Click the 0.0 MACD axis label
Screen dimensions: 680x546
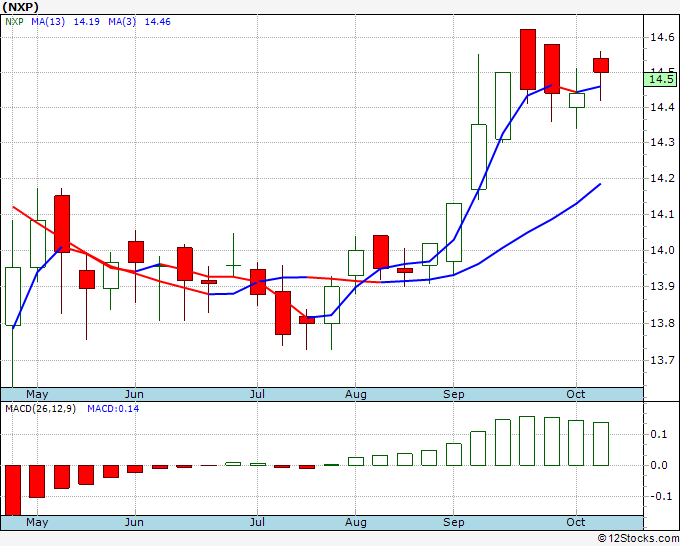click(659, 465)
